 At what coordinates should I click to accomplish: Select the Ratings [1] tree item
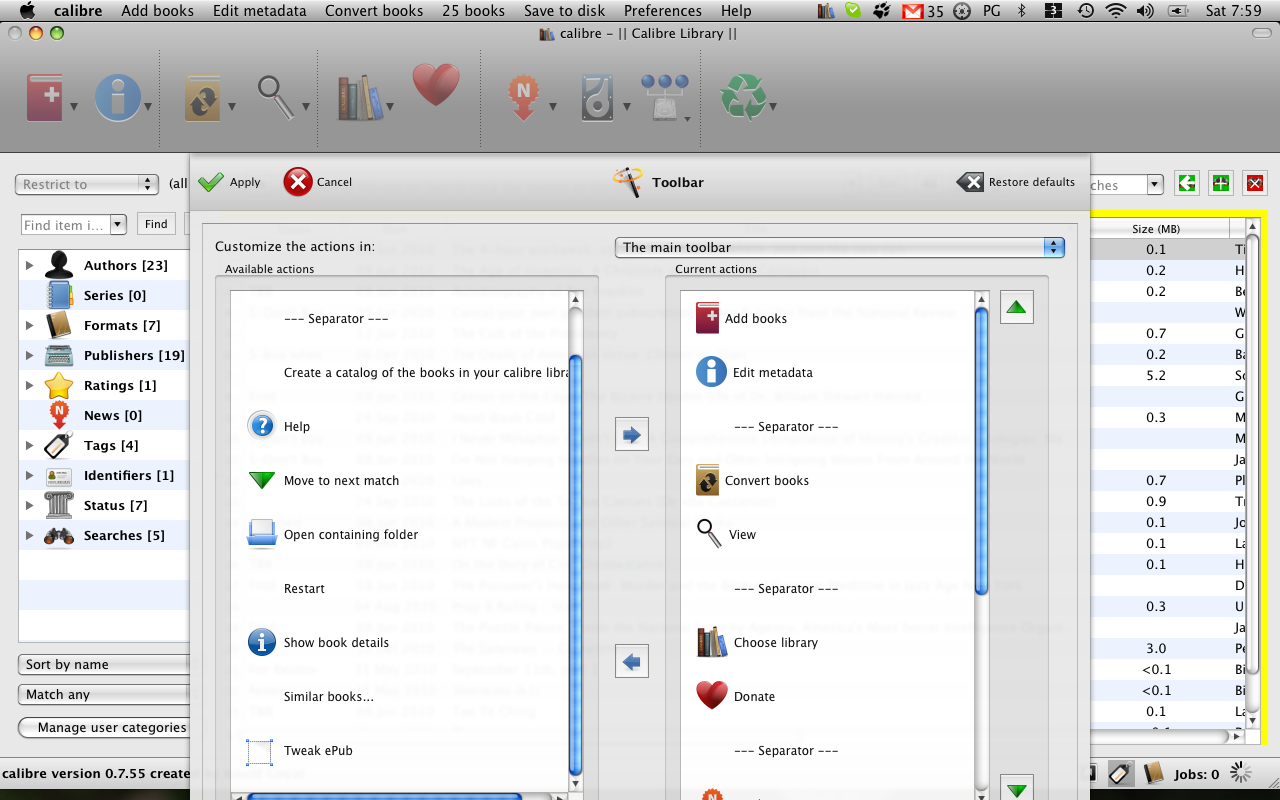pos(103,386)
